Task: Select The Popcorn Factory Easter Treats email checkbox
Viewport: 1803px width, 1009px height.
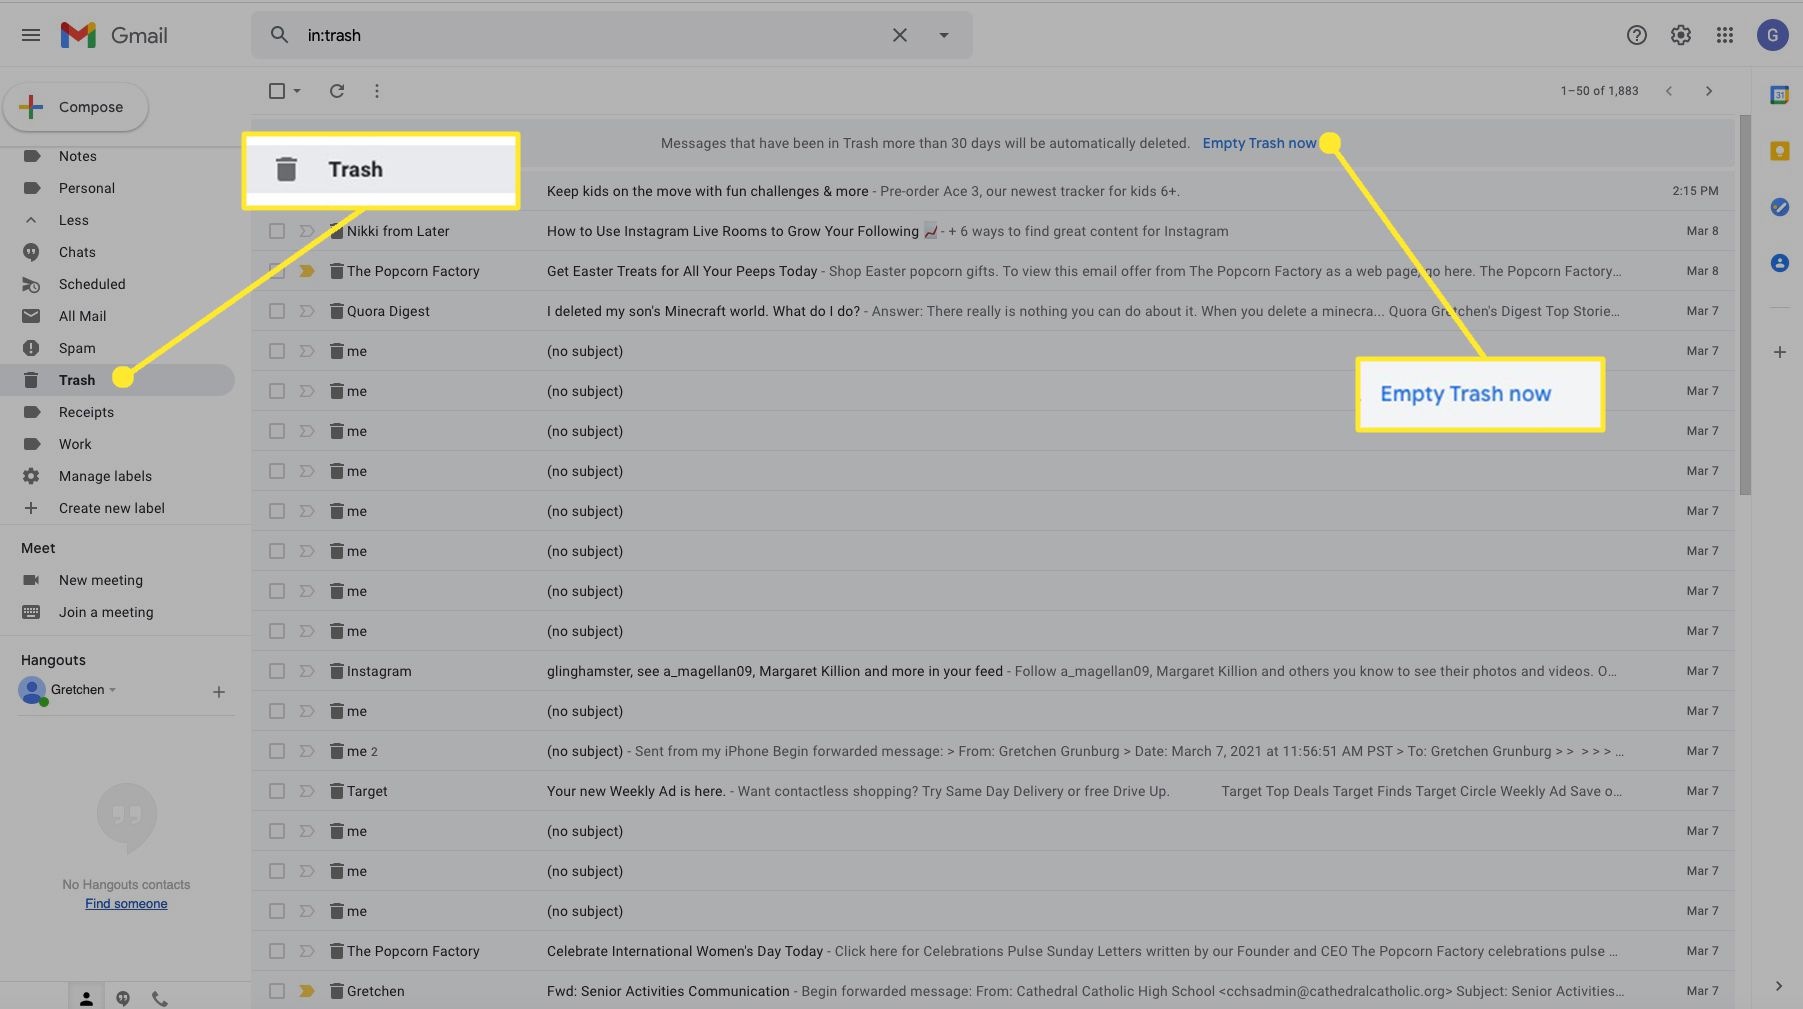Action: tap(277, 271)
